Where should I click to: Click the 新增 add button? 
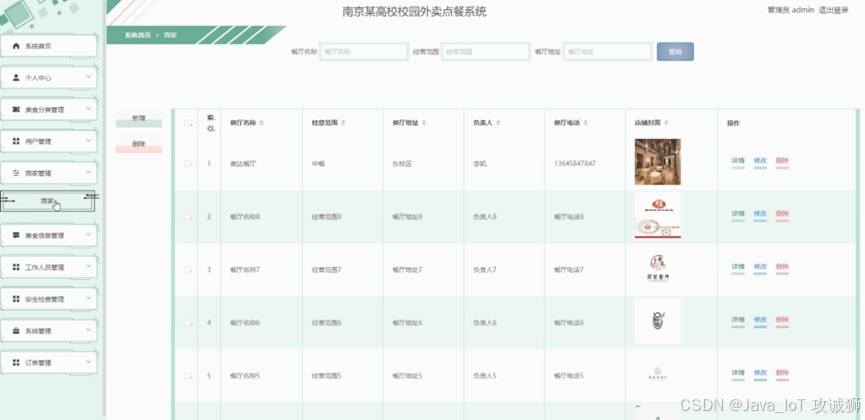[138, 119]
